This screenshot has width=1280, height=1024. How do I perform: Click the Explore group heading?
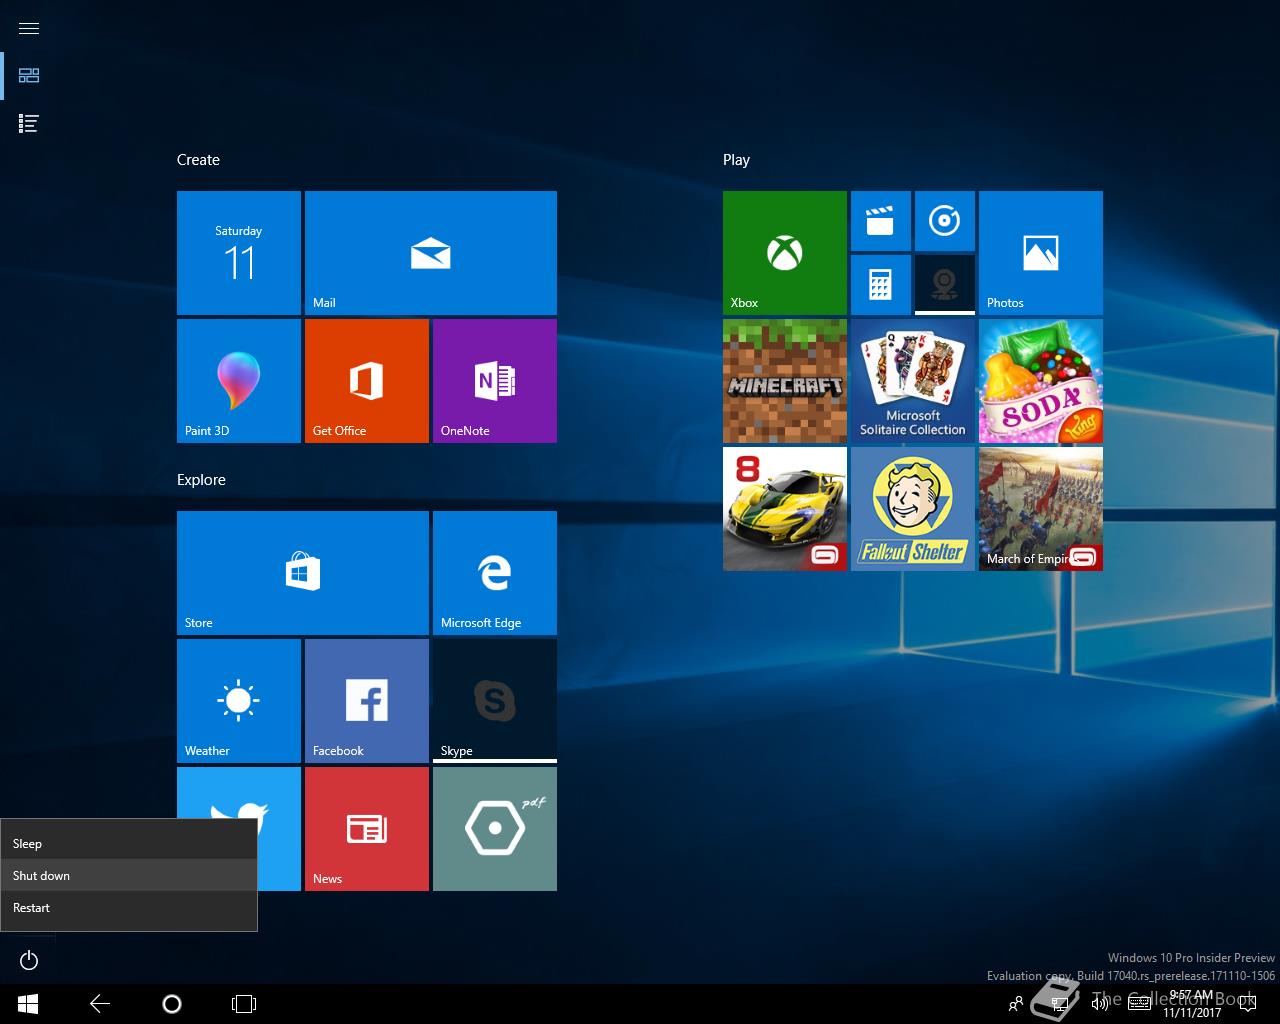[x=201, y=480]
